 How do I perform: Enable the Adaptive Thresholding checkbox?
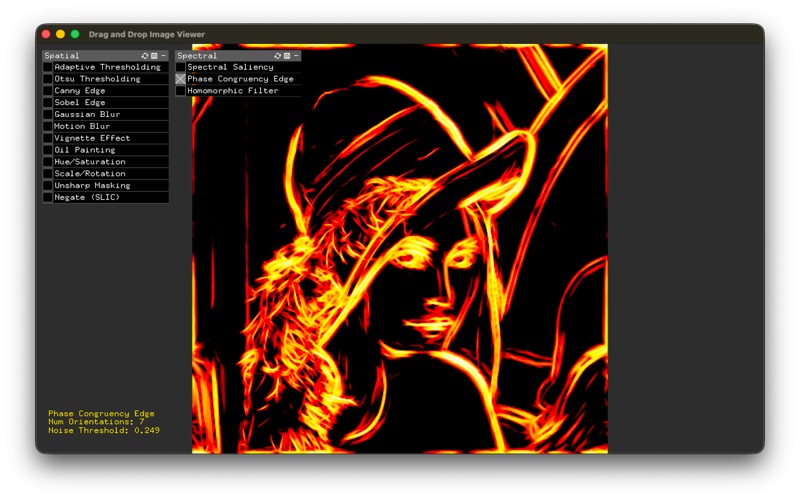click(x=48, y=67)
